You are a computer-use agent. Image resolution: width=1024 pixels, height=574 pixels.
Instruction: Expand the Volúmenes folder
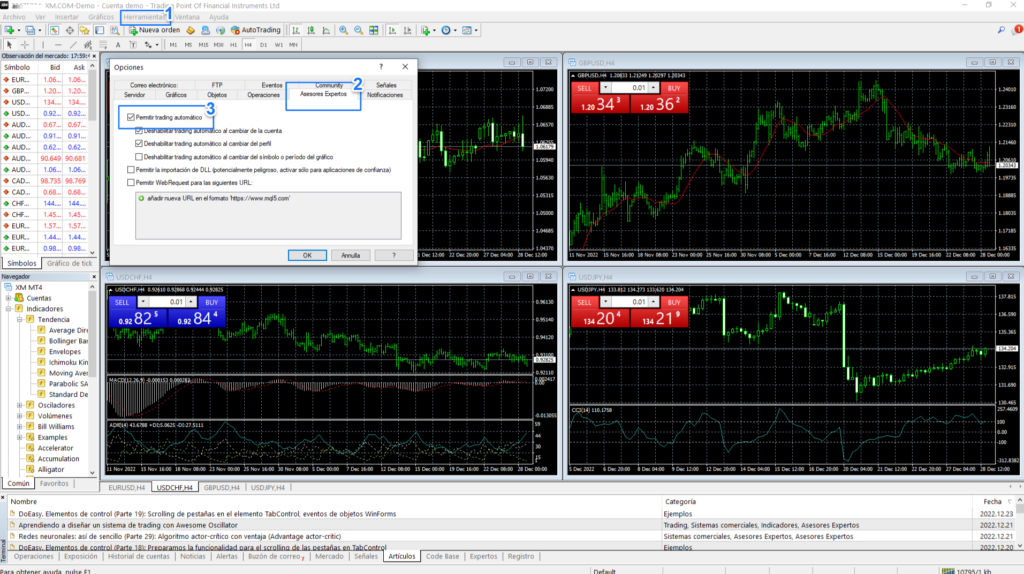pyautogui.click(x=20, y=416)
